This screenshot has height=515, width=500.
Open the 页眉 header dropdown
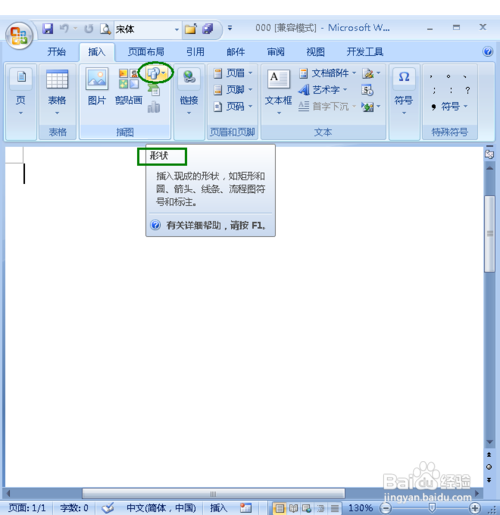233,73
